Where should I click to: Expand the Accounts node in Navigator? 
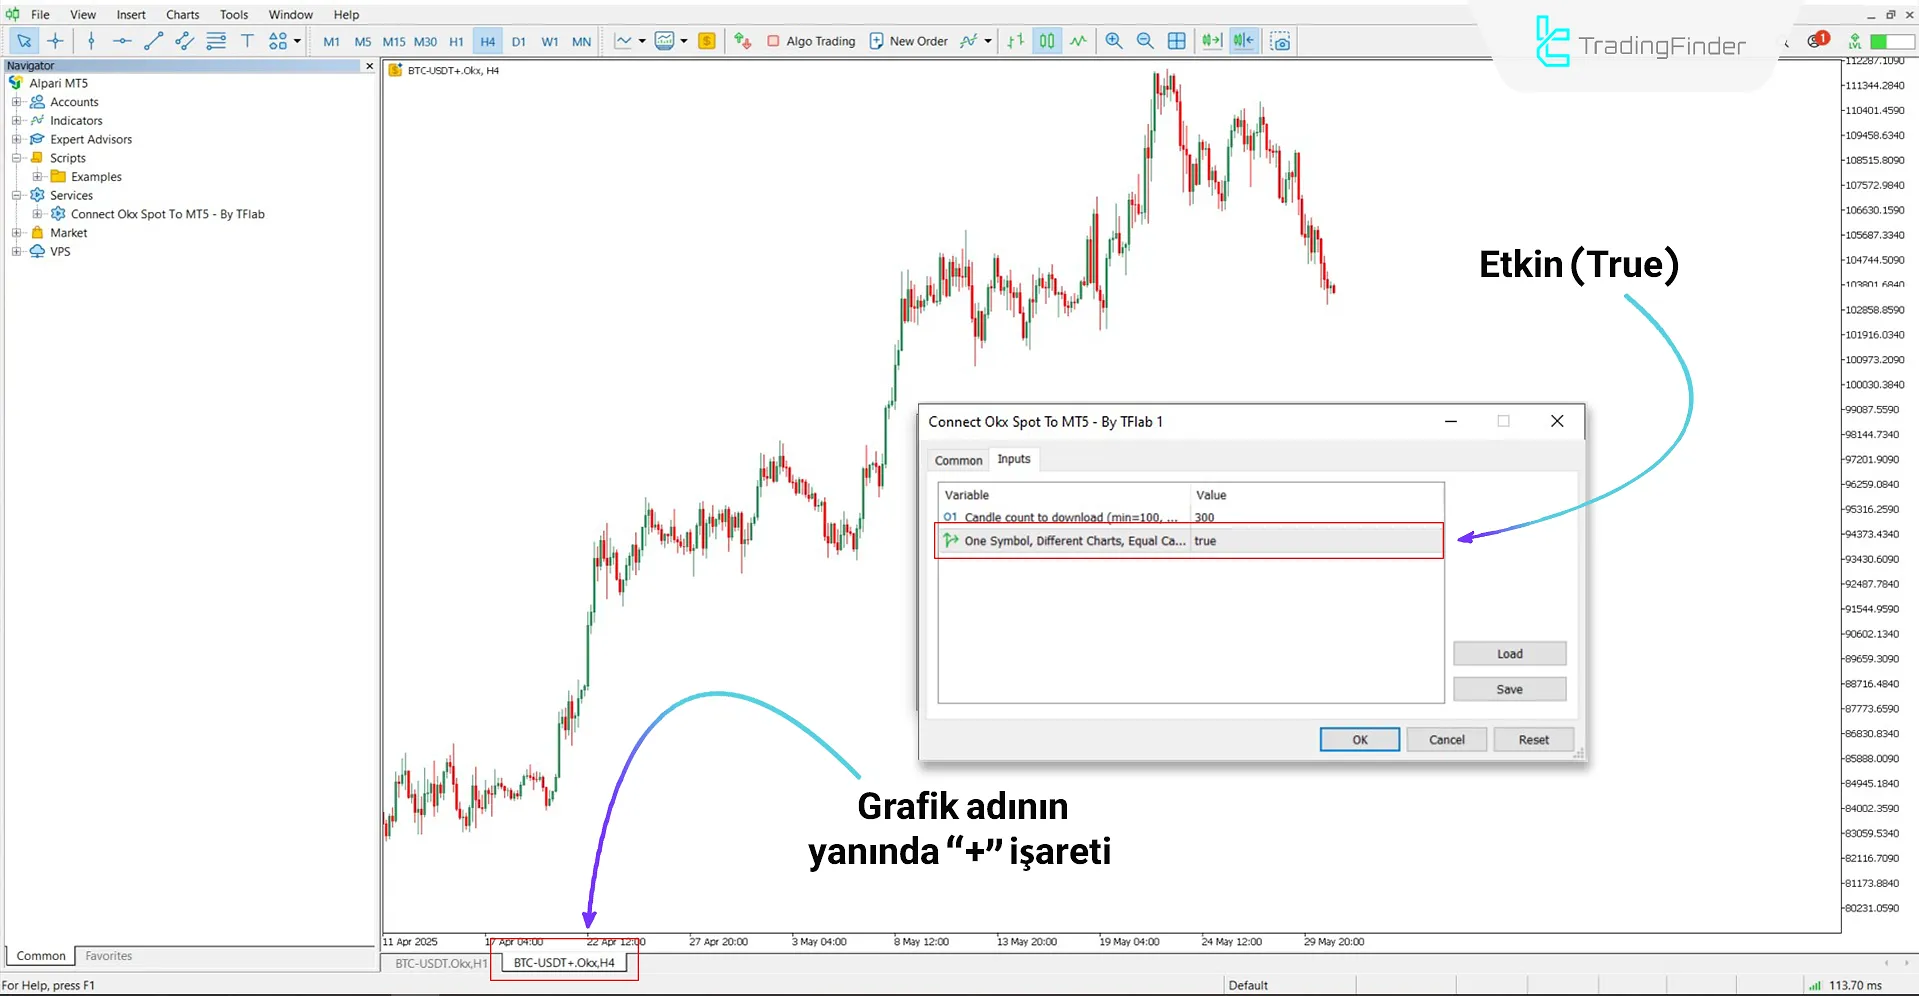pyautogui.click(x=16, y=101)
